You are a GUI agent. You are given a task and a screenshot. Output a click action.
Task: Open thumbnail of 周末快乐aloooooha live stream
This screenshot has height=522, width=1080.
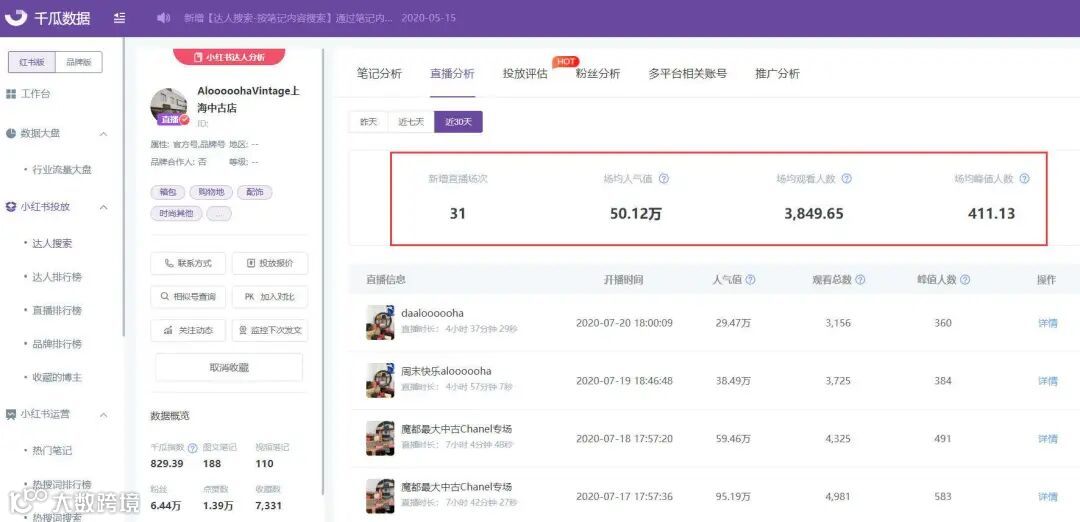tap(380, 380)
